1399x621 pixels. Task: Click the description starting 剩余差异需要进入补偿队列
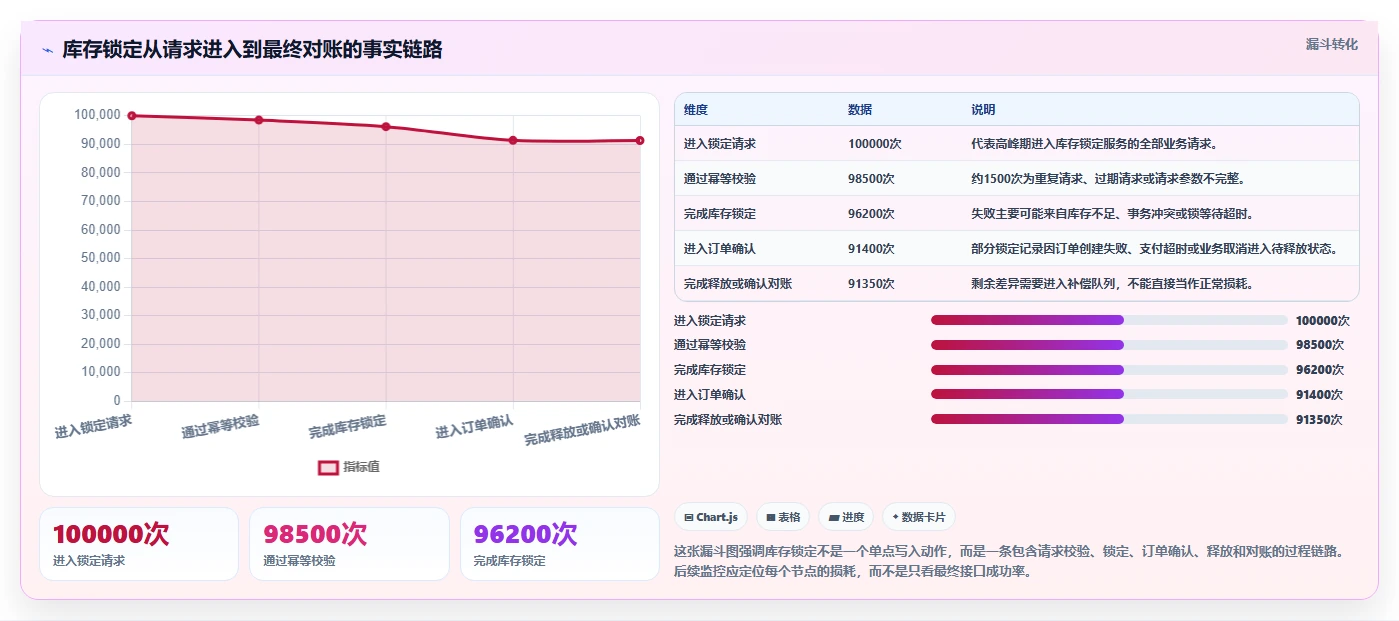click(x=1112, y=284)
